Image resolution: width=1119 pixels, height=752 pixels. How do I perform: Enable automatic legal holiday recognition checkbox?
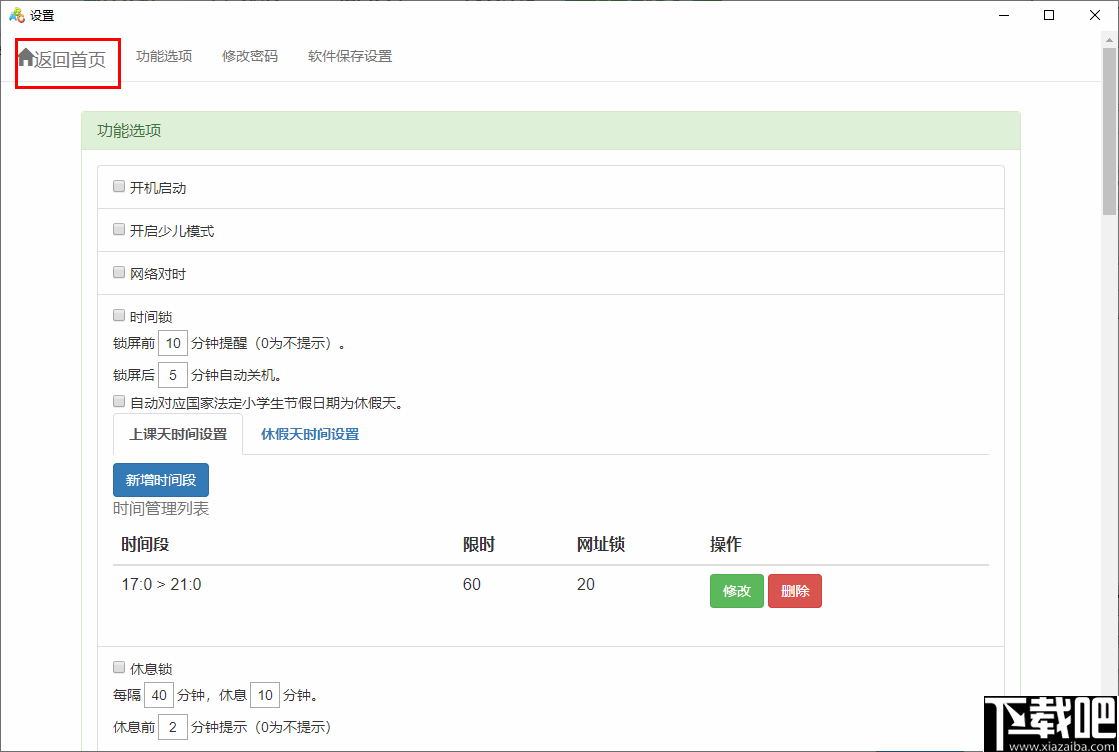click(118, 401)
